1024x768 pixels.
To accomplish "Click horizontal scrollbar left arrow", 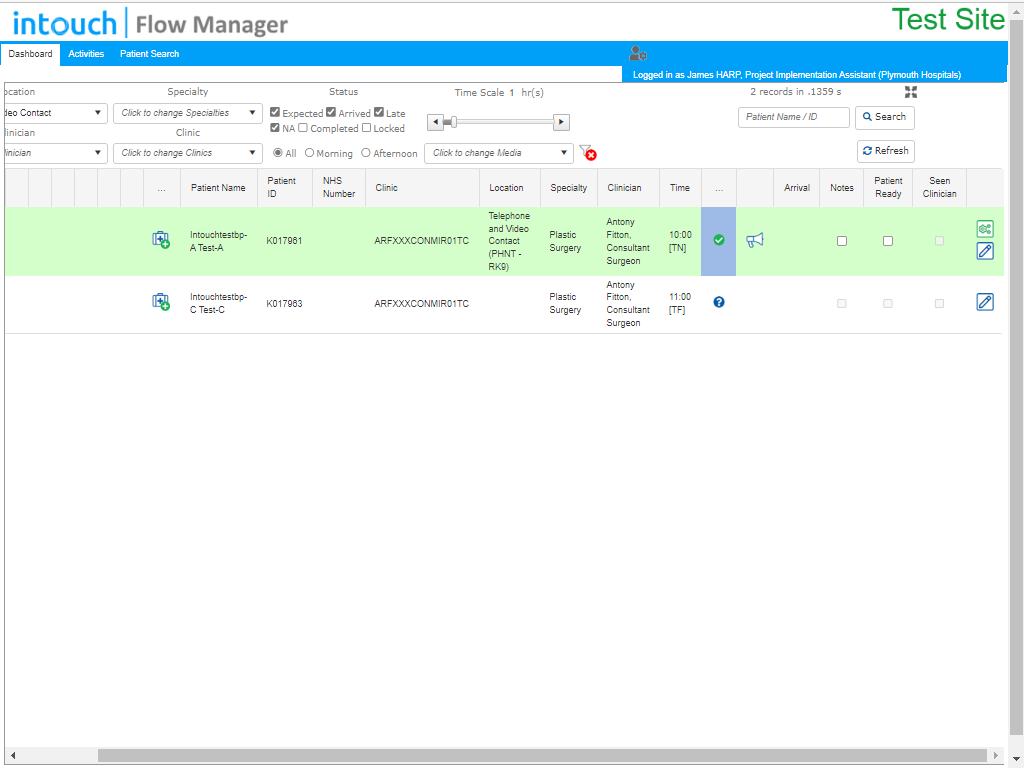I will [x=12, y=756].
